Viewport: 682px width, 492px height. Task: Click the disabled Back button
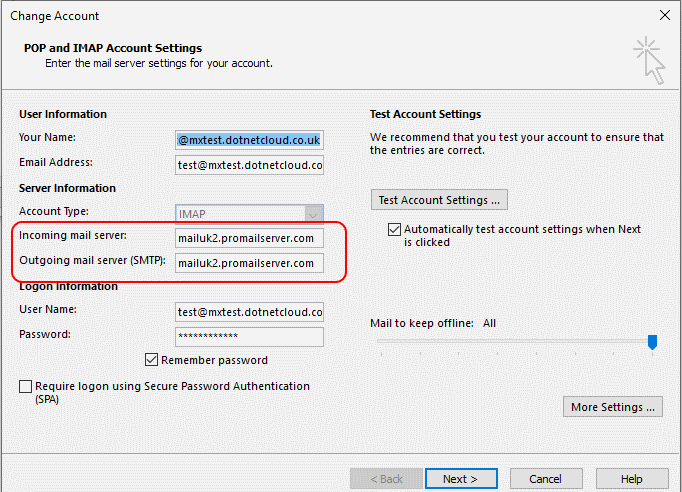click(x=386, y=479)
